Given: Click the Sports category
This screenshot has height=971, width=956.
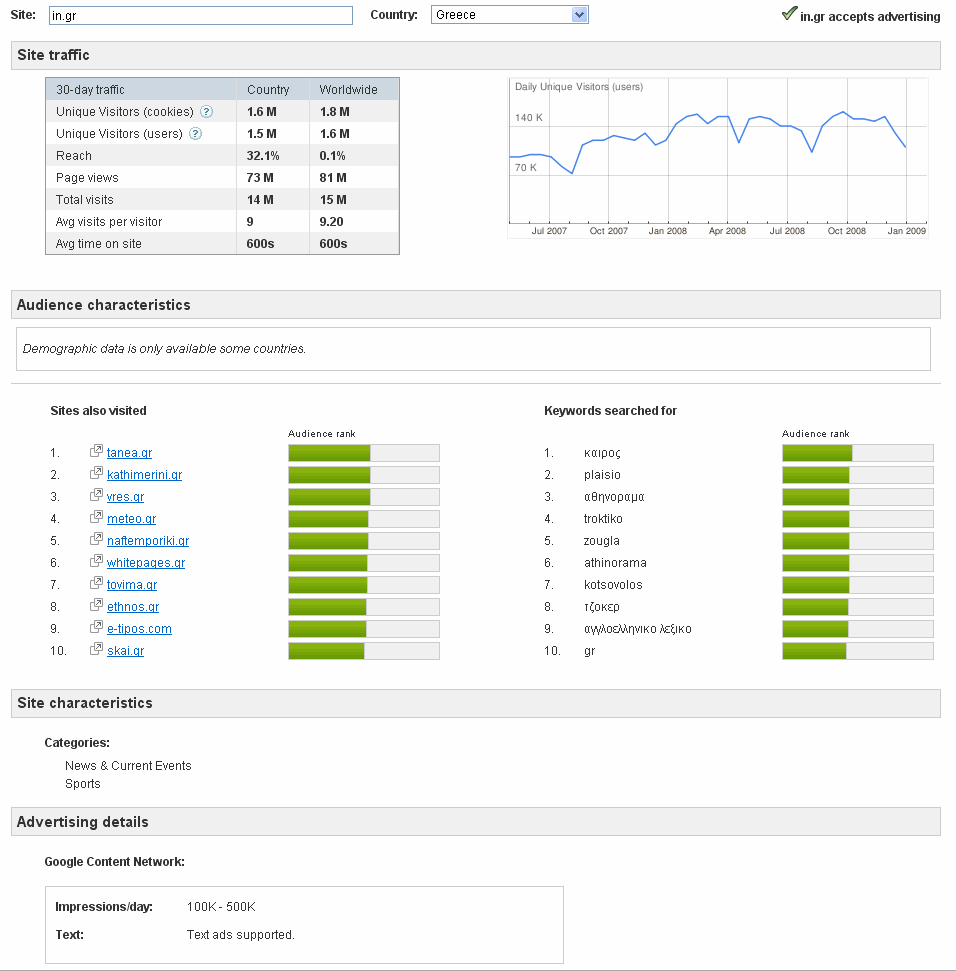Looking at the screenshot, I should (x=82, y=783).
